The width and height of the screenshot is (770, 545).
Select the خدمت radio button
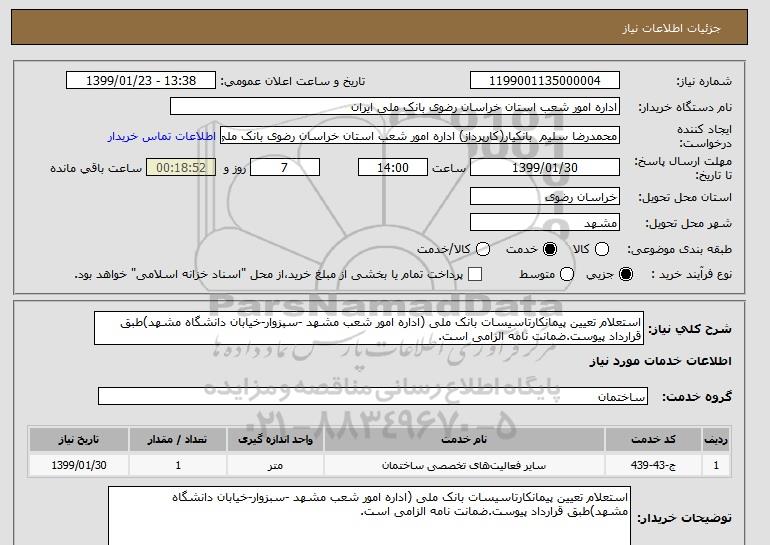(550, 249)
